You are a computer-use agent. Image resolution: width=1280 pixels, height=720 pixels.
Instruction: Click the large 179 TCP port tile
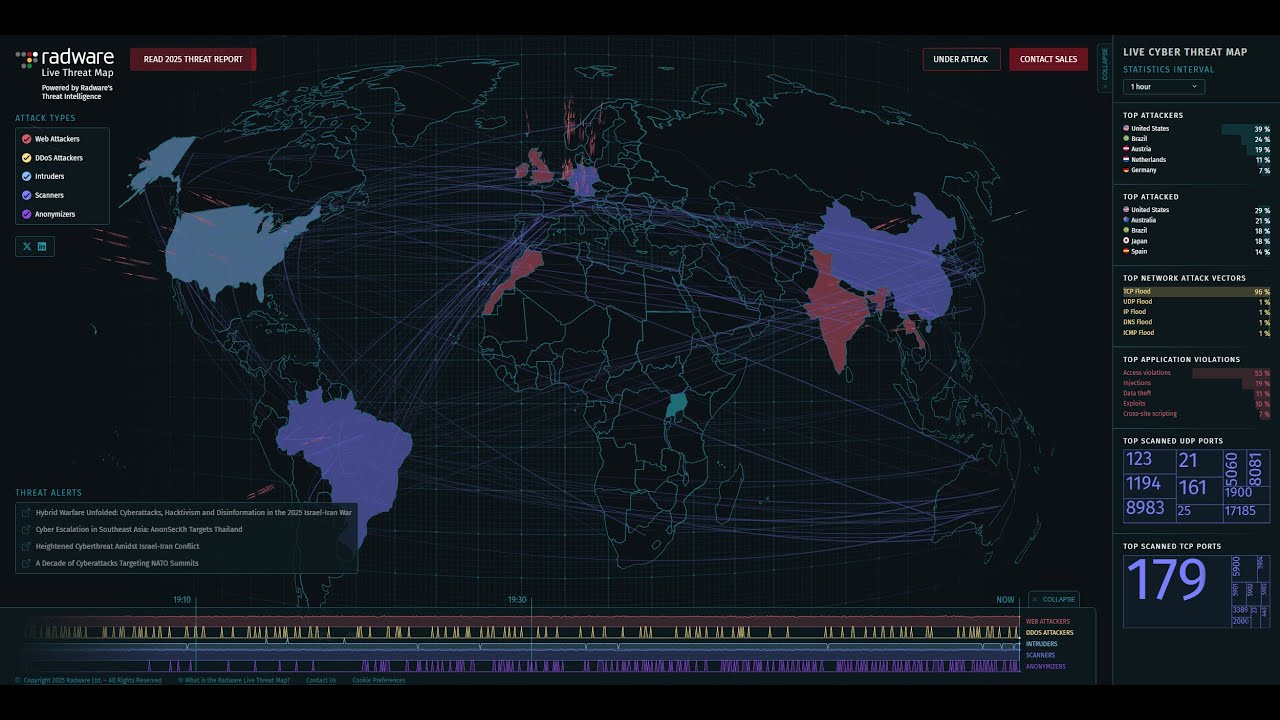(1166, 581)
